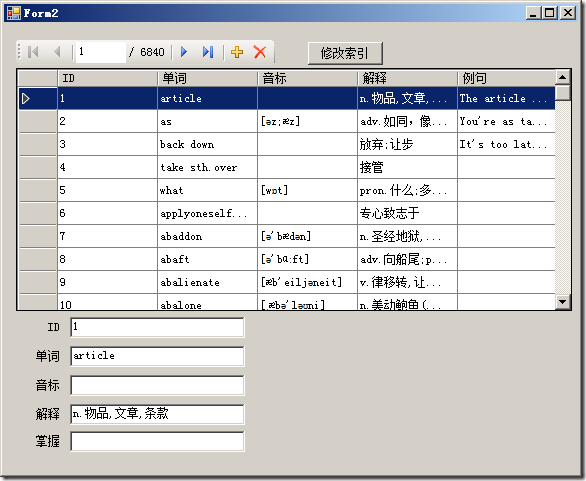Click the cell 'take sth. over'

[x=207, y=167]
